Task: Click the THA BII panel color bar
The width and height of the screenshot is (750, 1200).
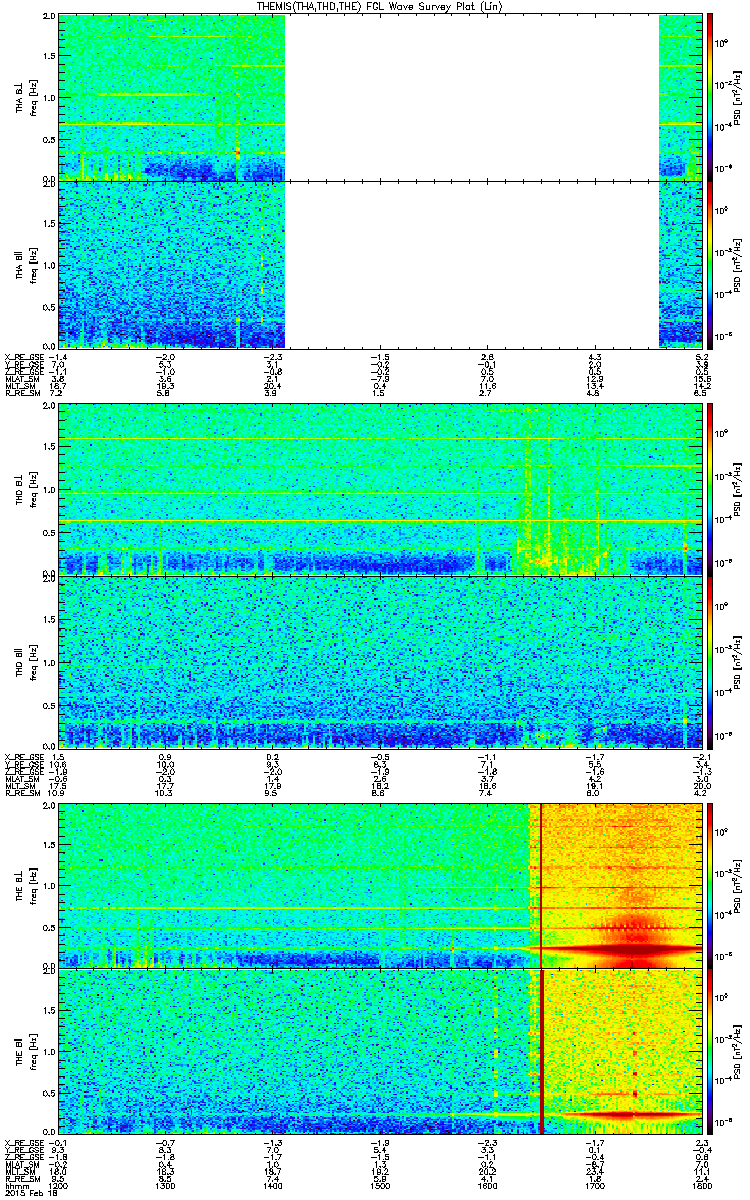Action: [x=710, y=264]
